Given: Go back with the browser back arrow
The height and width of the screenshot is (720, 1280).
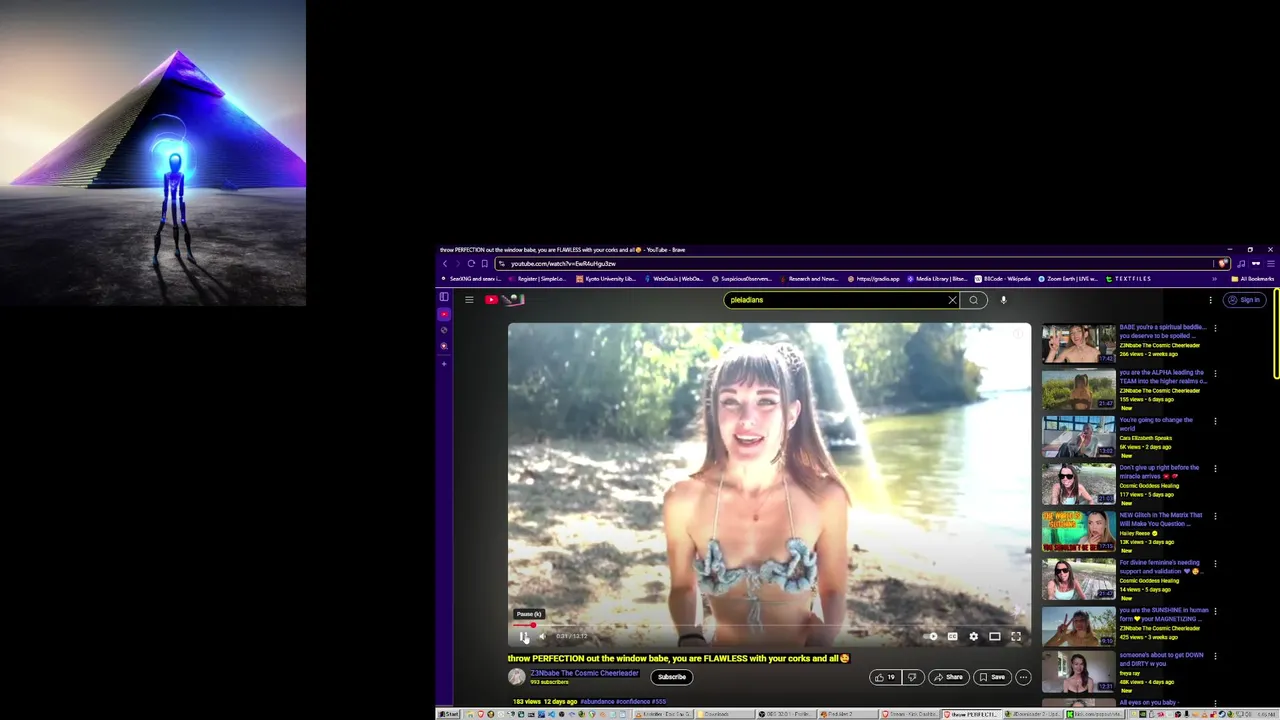Looking at the screenshot, I should point(445,264).
